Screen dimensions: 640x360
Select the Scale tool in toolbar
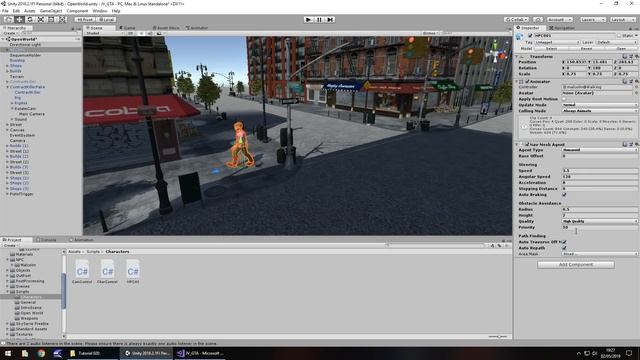[x=40, y=19]
